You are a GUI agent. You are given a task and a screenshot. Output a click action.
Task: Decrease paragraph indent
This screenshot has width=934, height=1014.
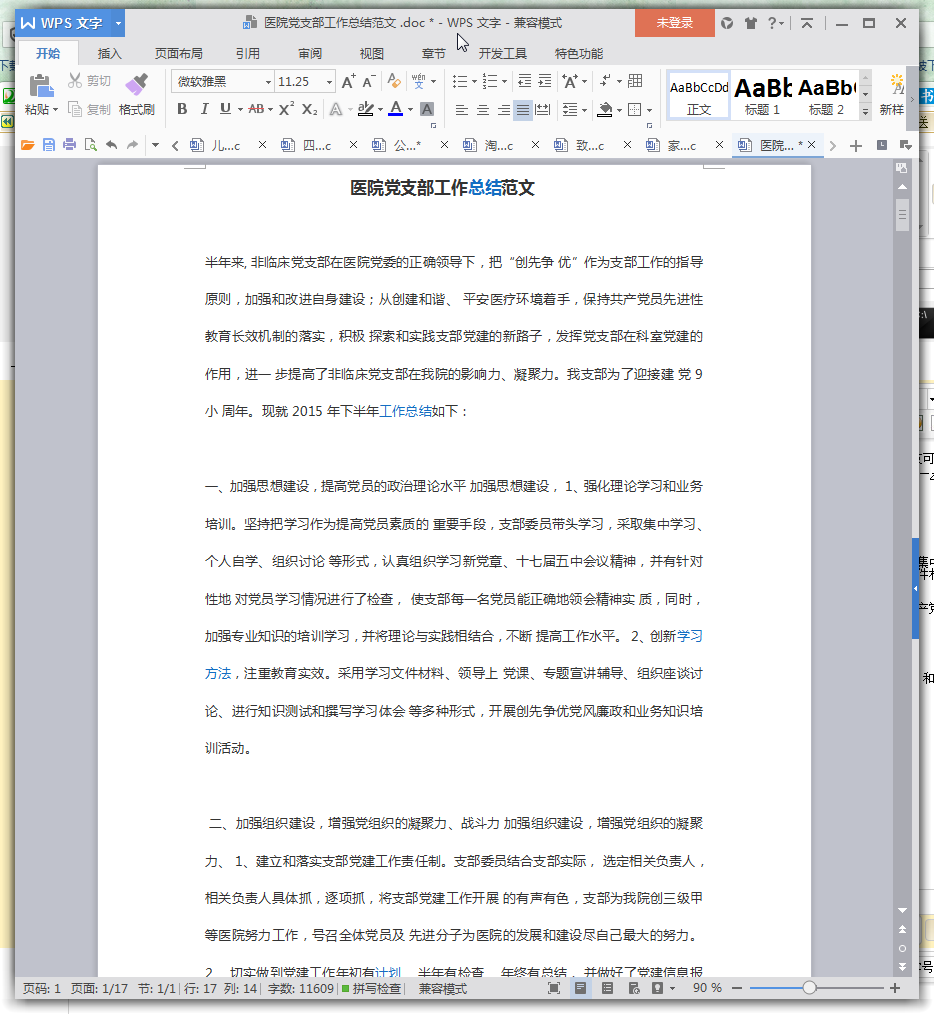(x=525, y=81)
